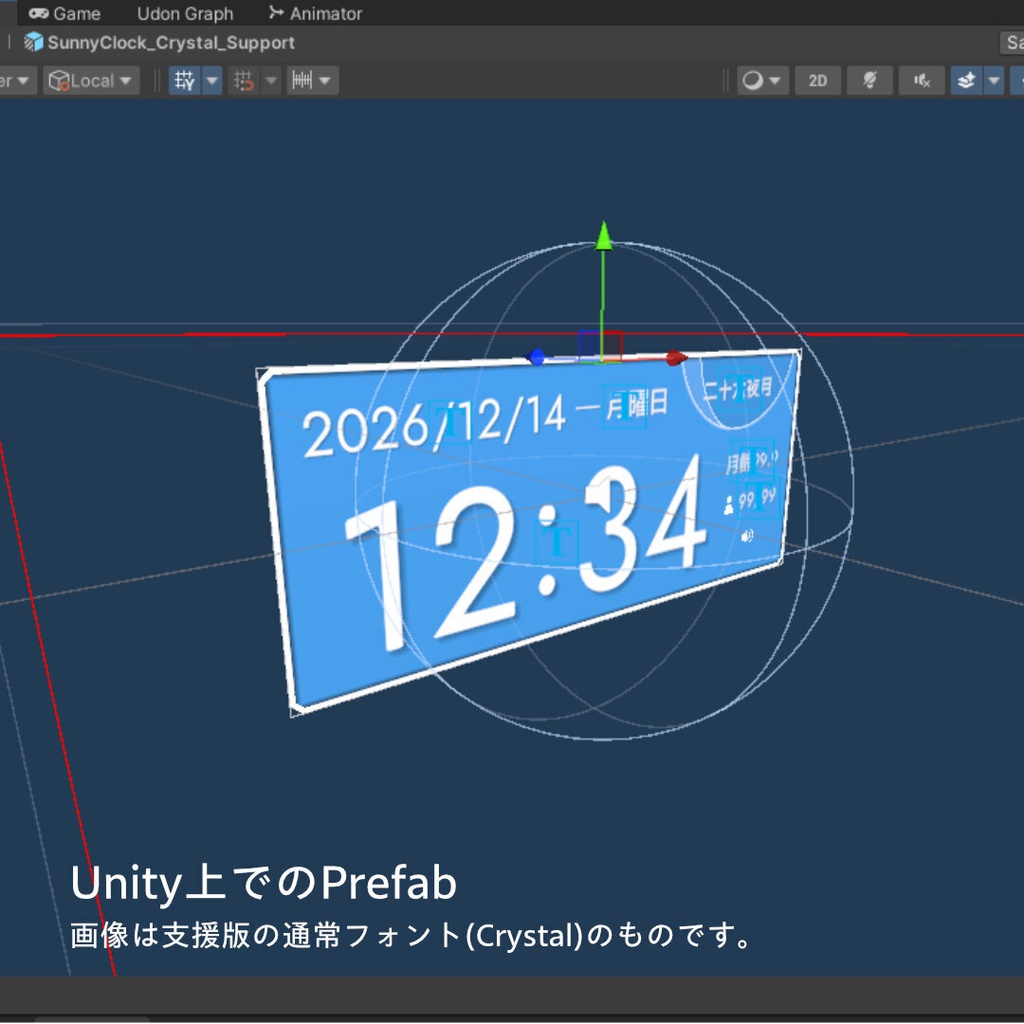This screenshot has height=1024, width=1024.
Task: Toggle scene audio mute icon
Action: pyautogui.click(x=921, y=81)
